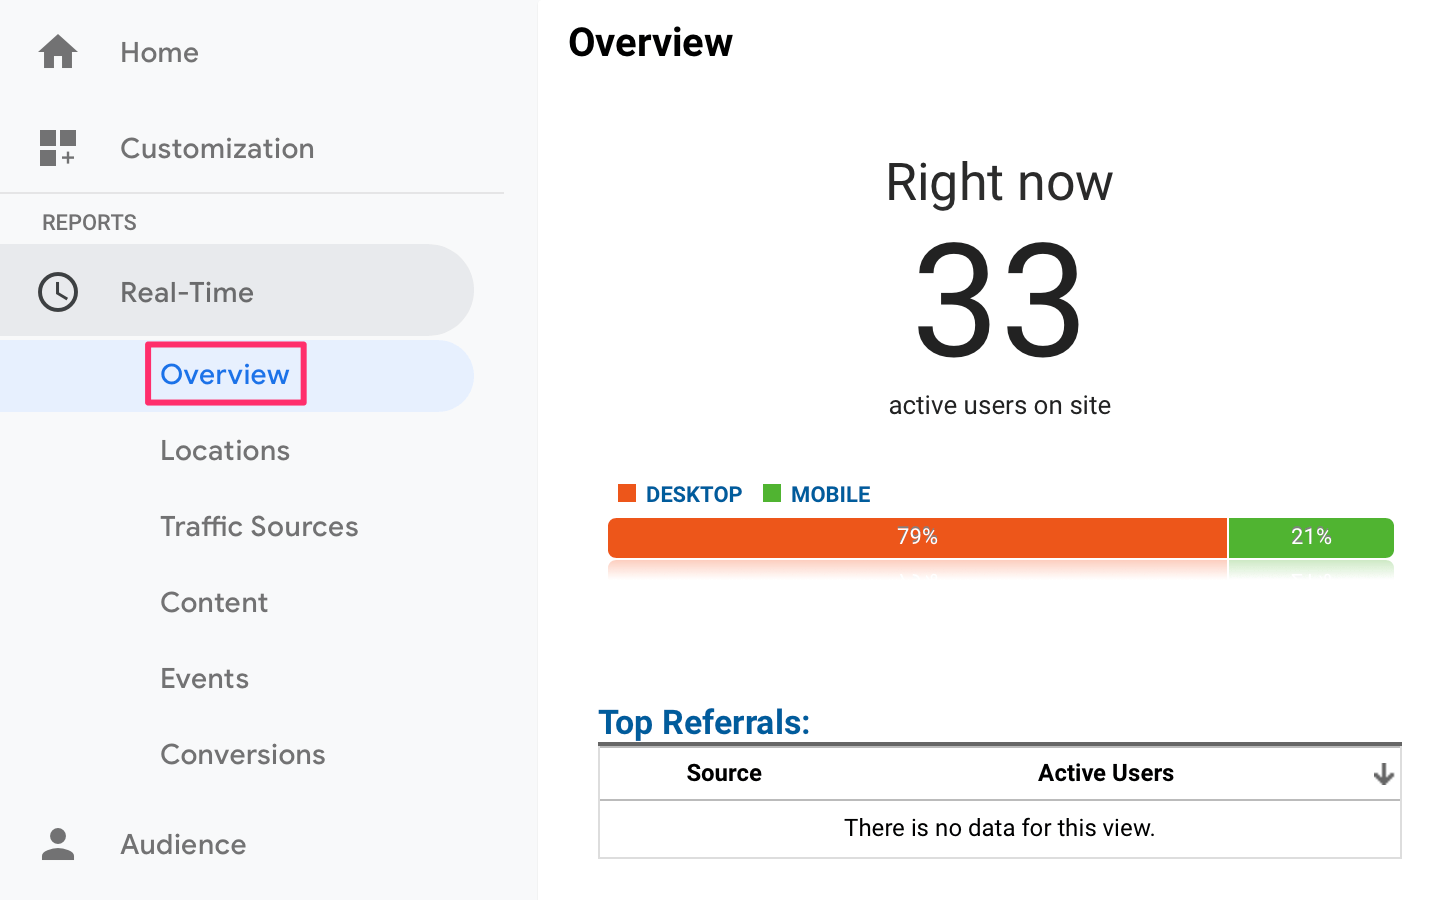1436x900 pixels.
Task: Select the Overview report
Action: [x=225, y=374]
